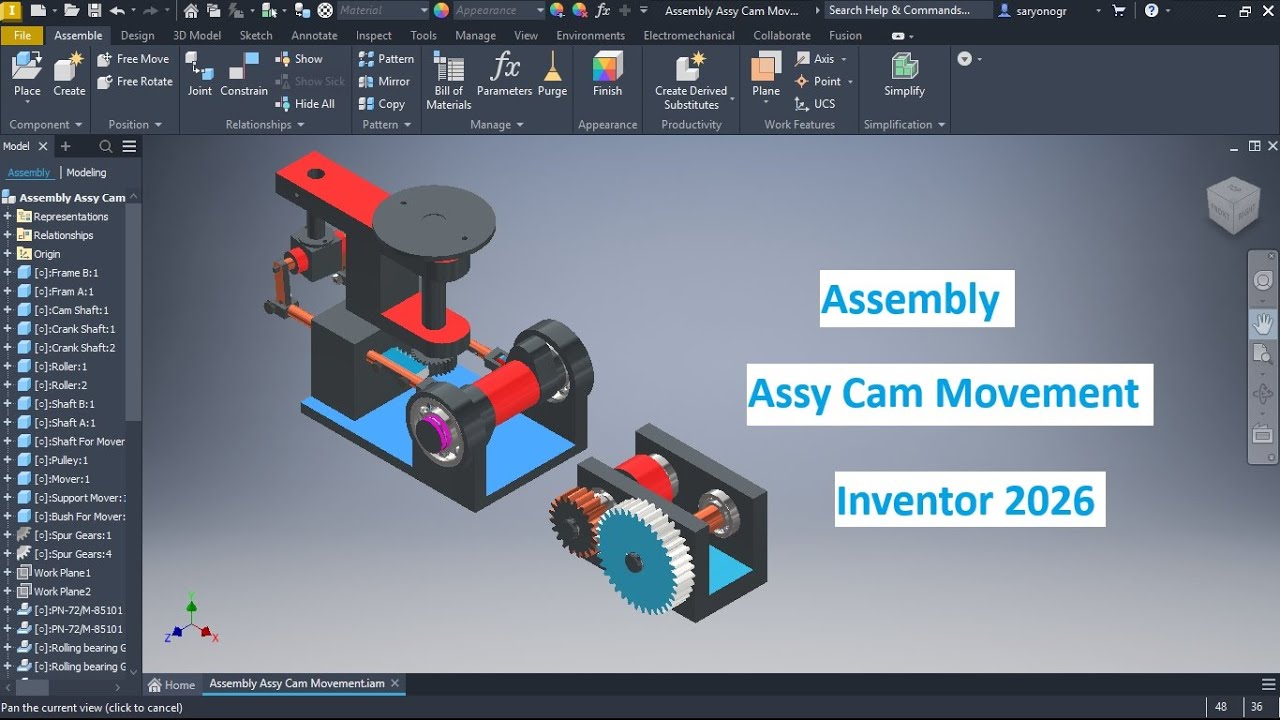Click the Undo arrow
This screenshot has height=720, width=1280.
(117, 11)
